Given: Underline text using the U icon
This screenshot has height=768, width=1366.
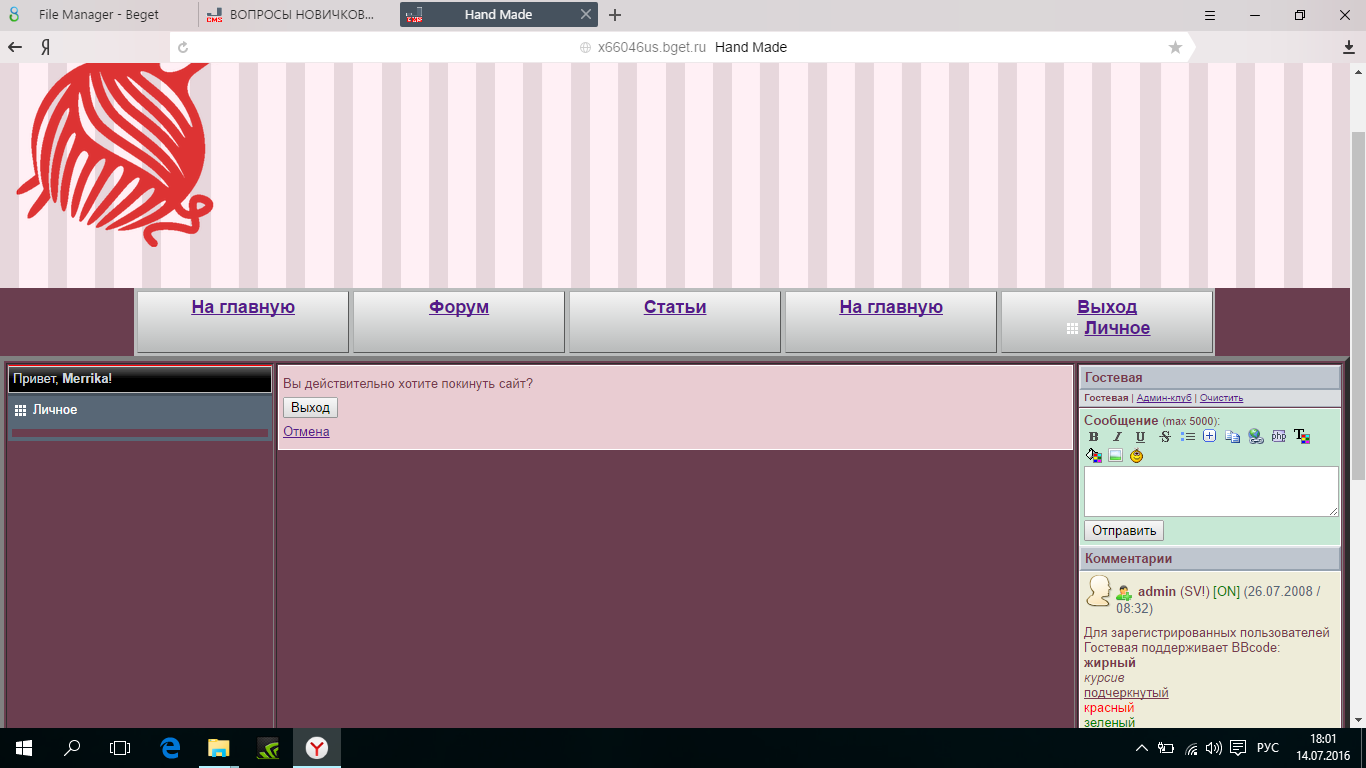Looking at the screenshot, I should [1140, 437].
